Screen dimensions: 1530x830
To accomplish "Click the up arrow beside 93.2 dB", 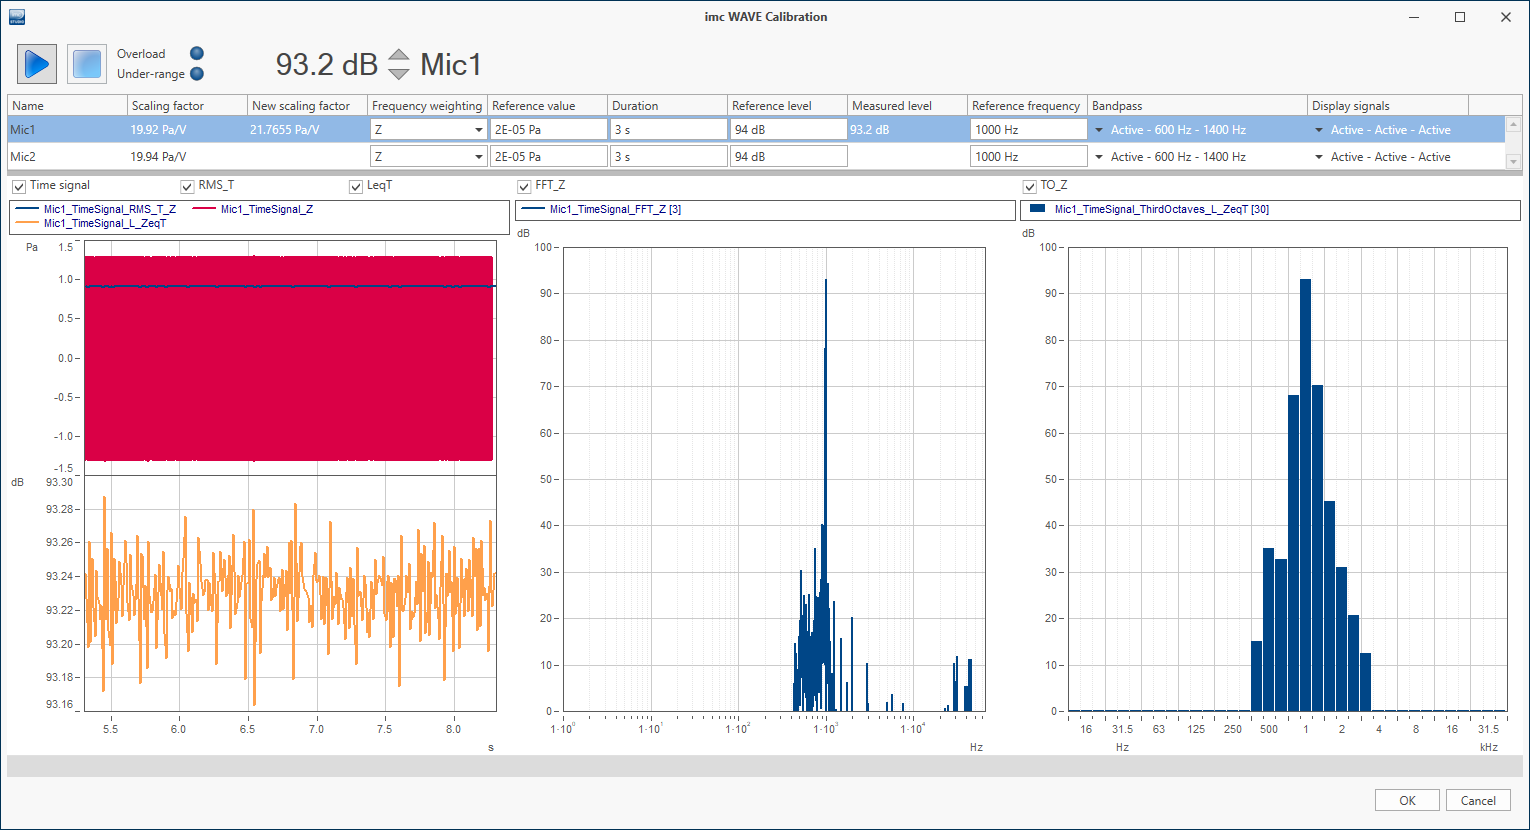I will coord(399,55).
